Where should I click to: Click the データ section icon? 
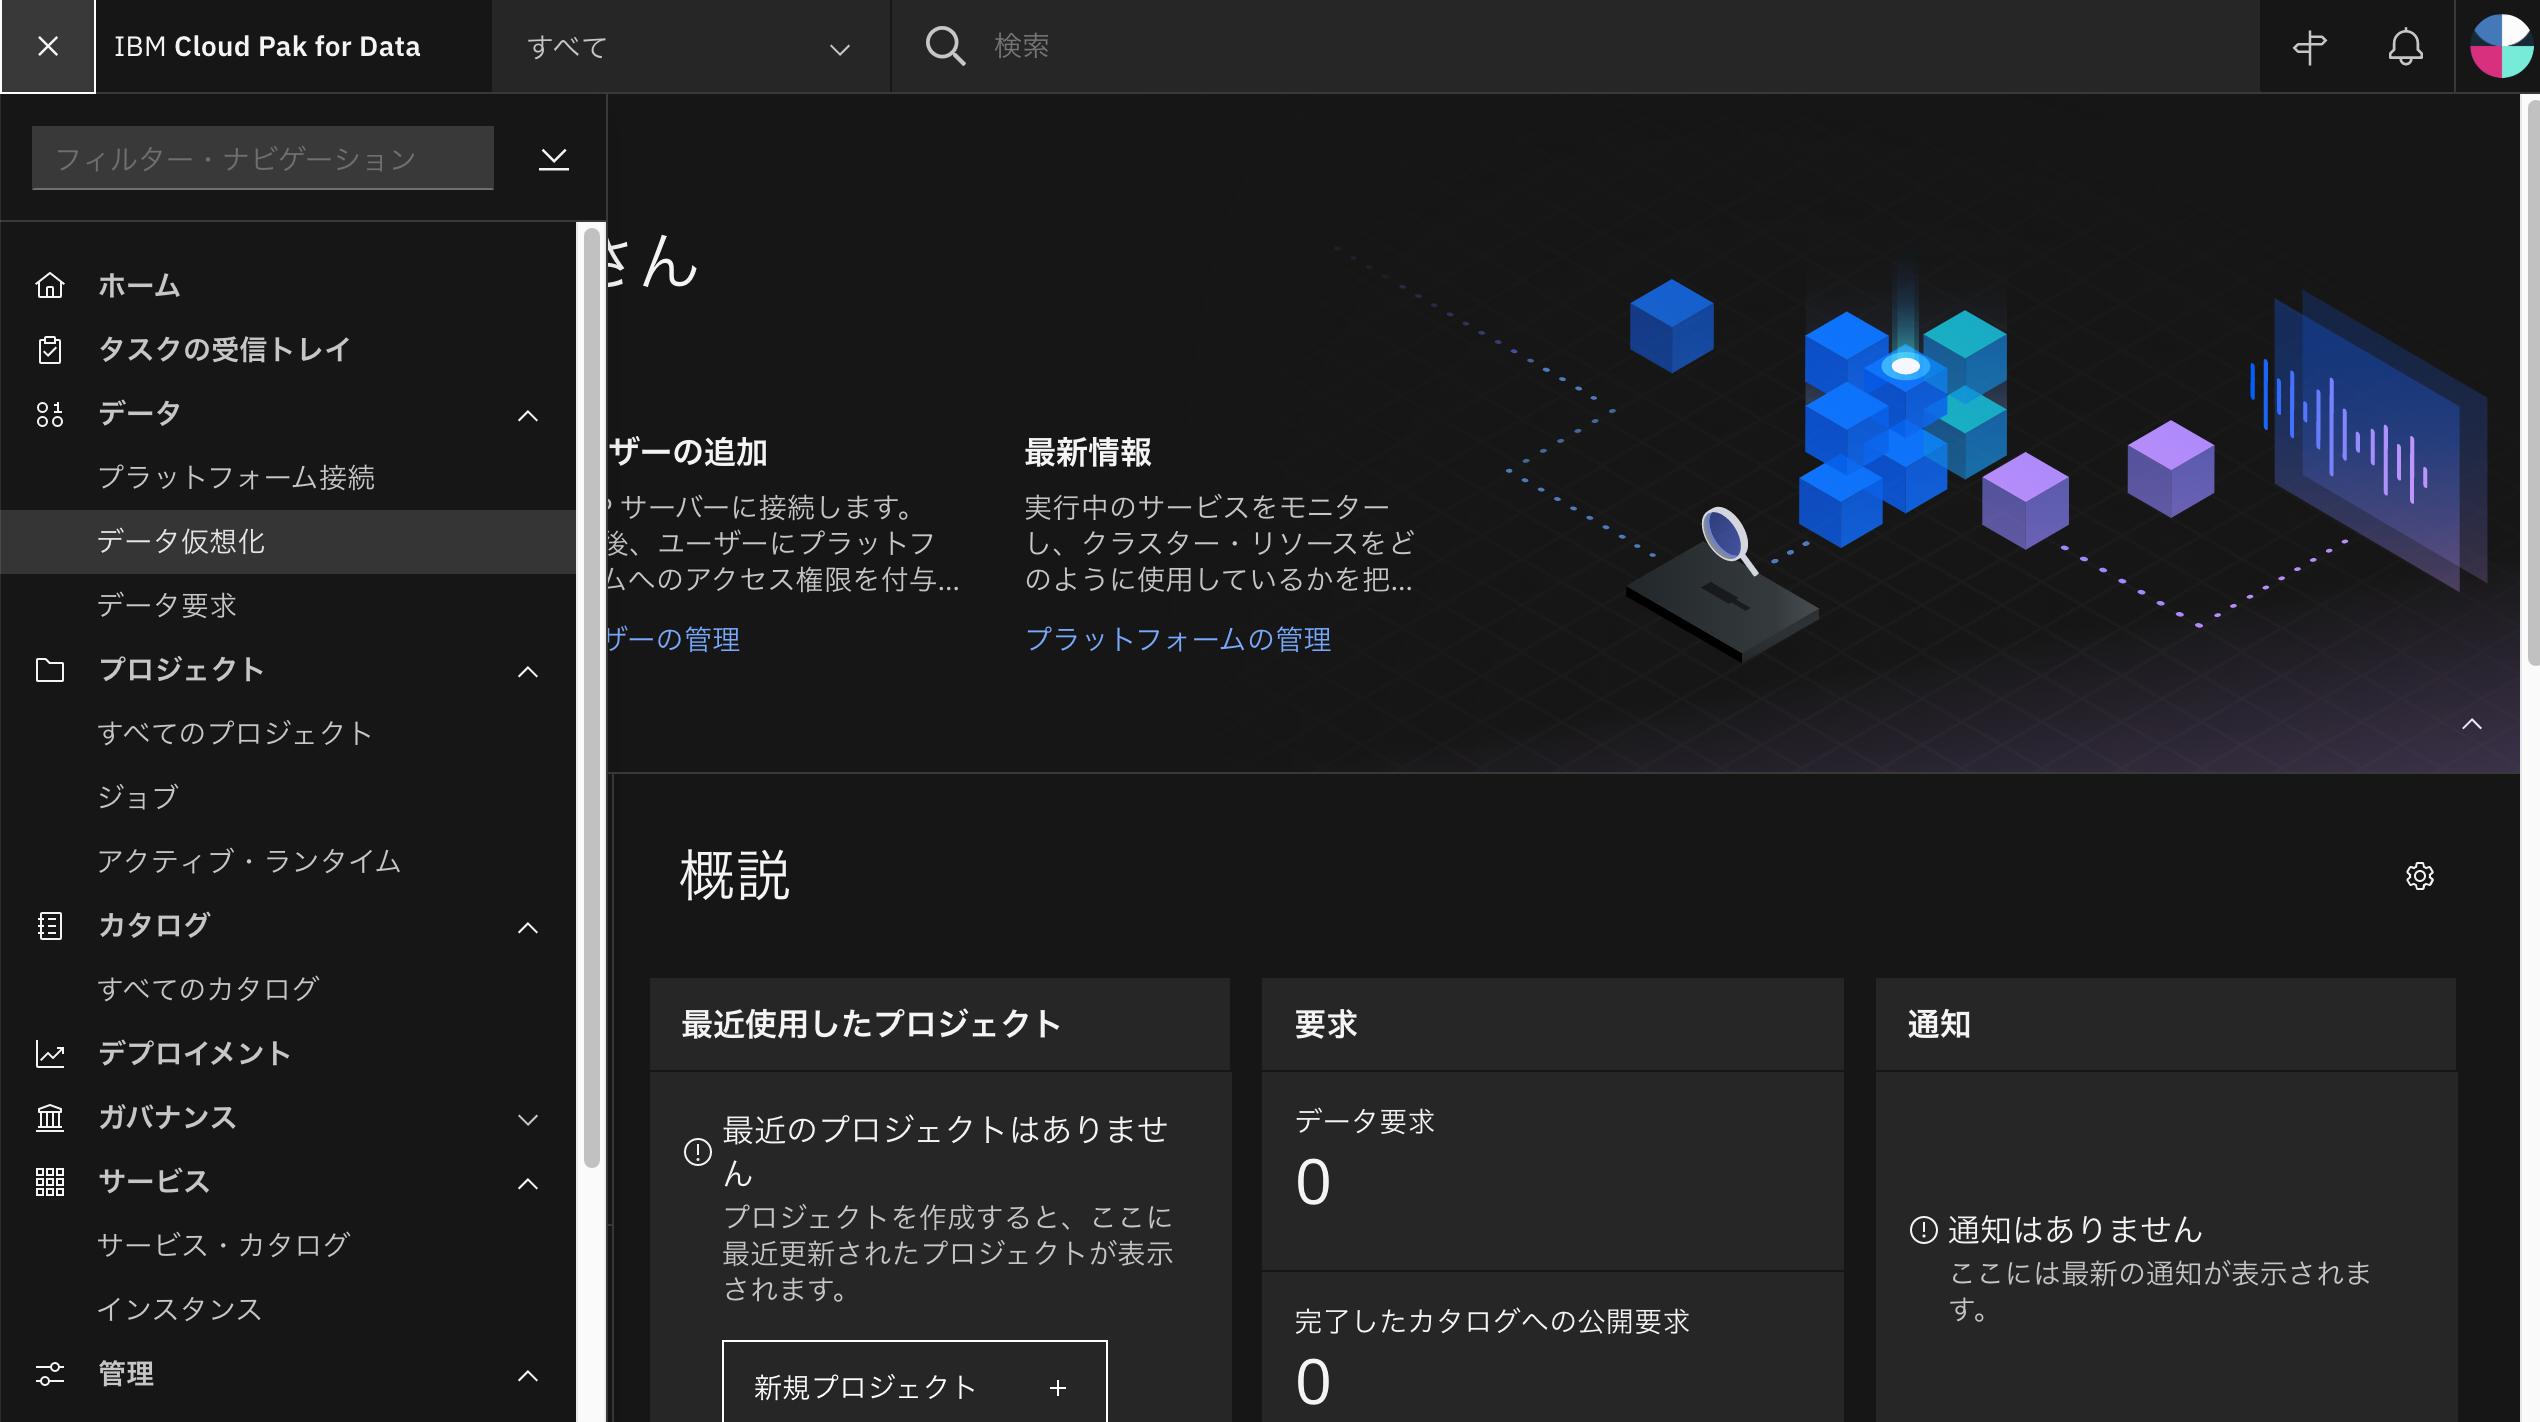point(50,413)
